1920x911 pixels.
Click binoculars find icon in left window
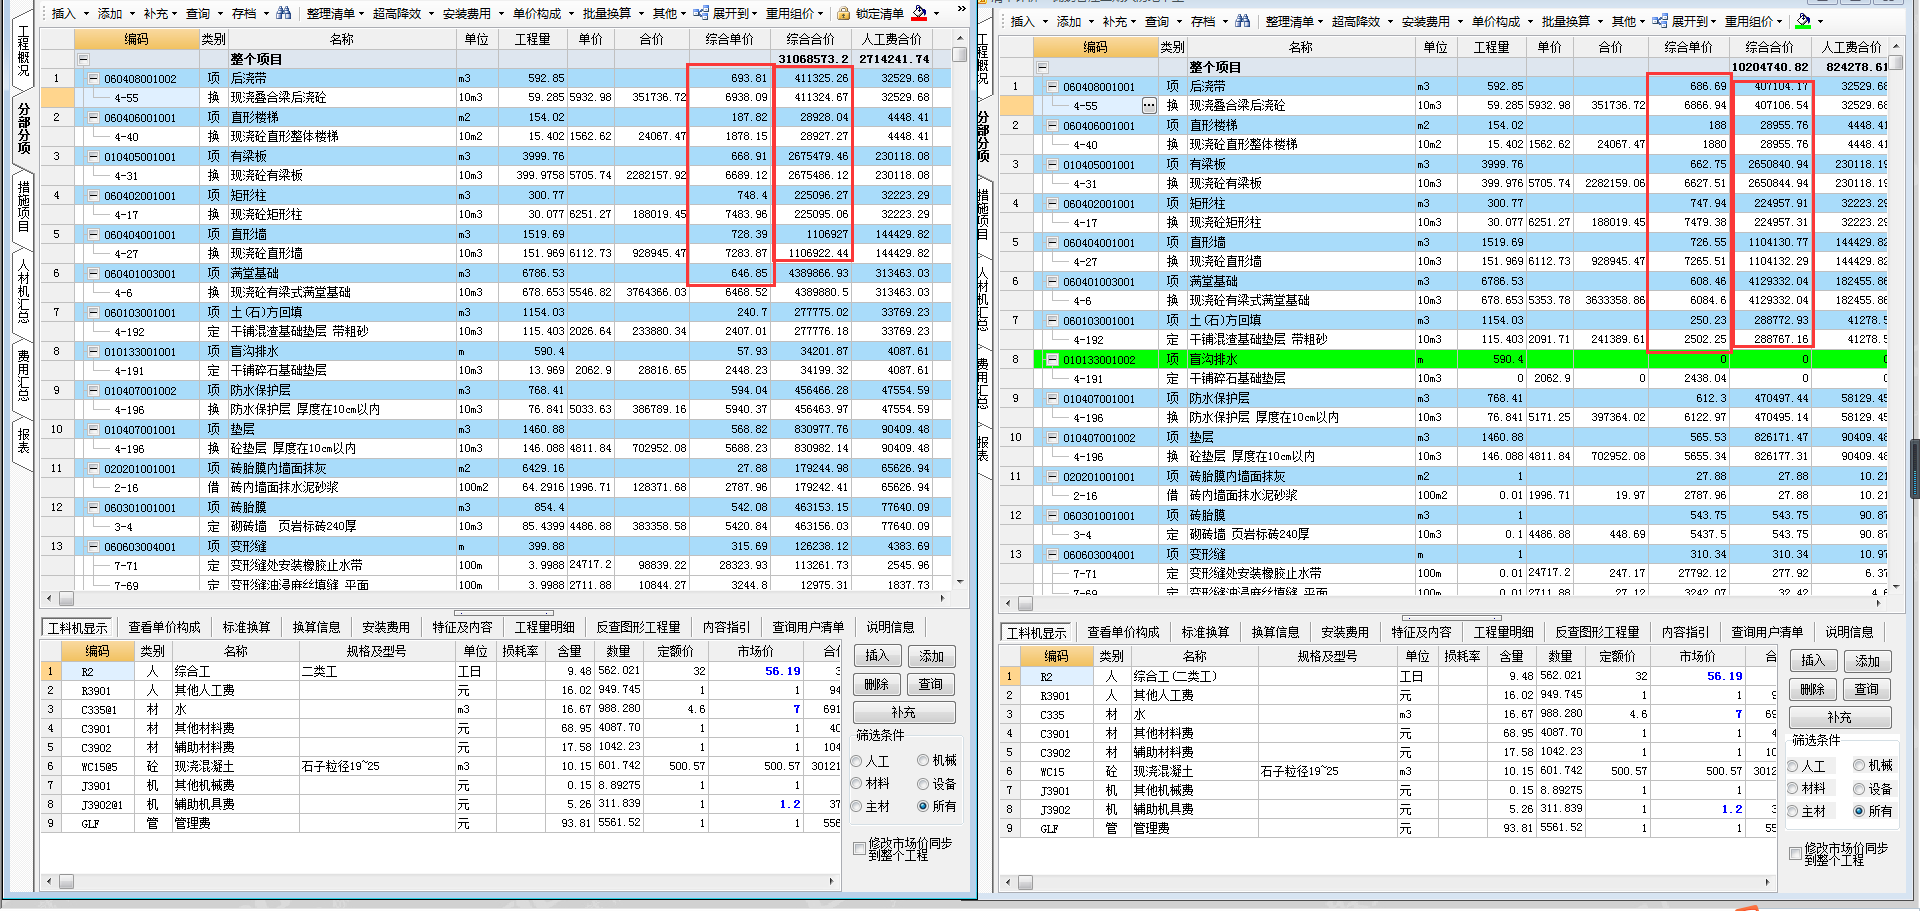click(x=284, y=13)
